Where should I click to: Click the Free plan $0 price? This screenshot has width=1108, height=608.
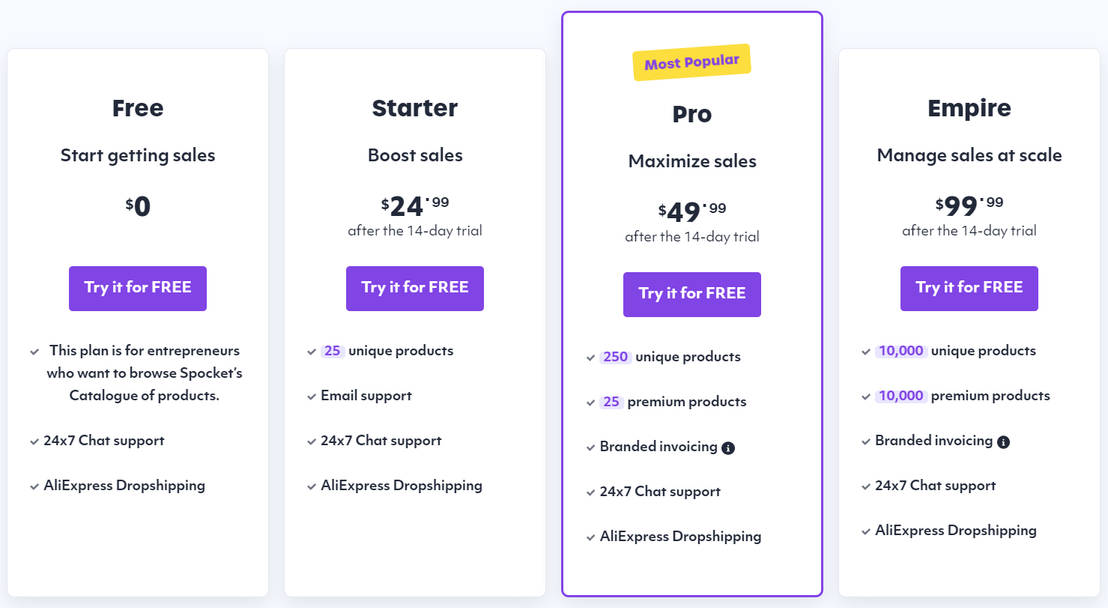click(138, 207)
